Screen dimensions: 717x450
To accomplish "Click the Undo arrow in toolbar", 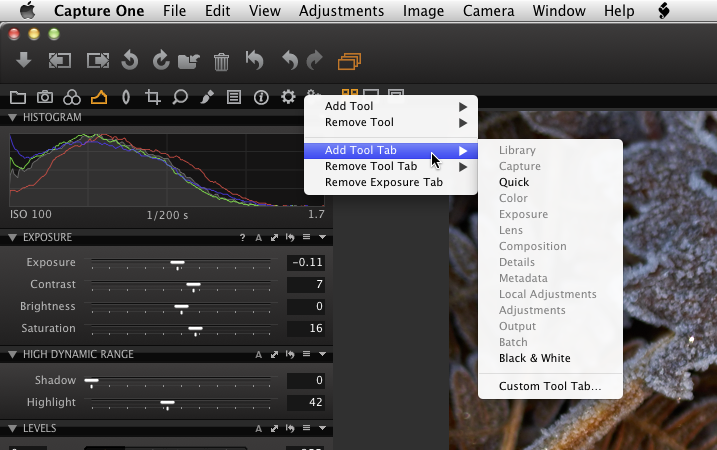I will 290,60.
